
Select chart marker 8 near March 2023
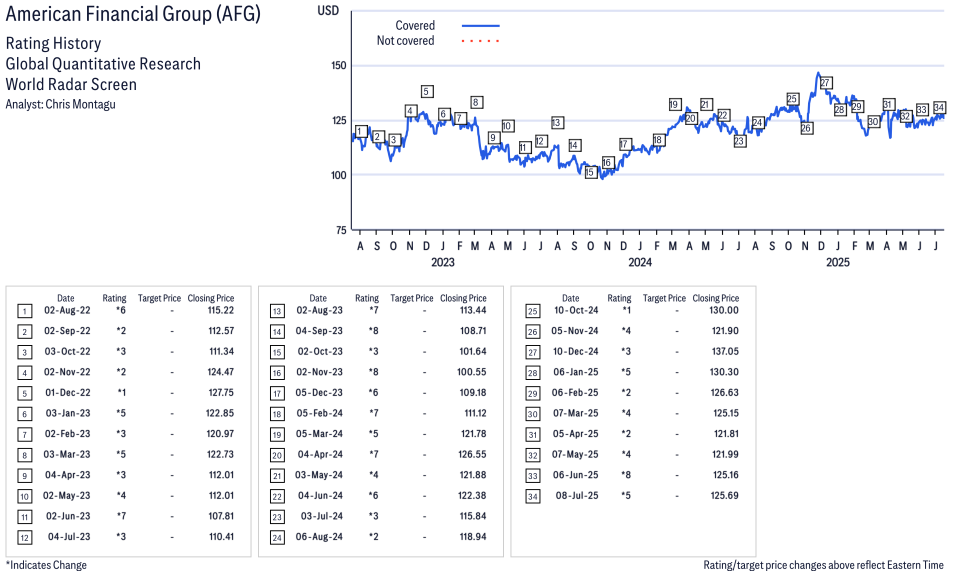(x=476, y=102)
